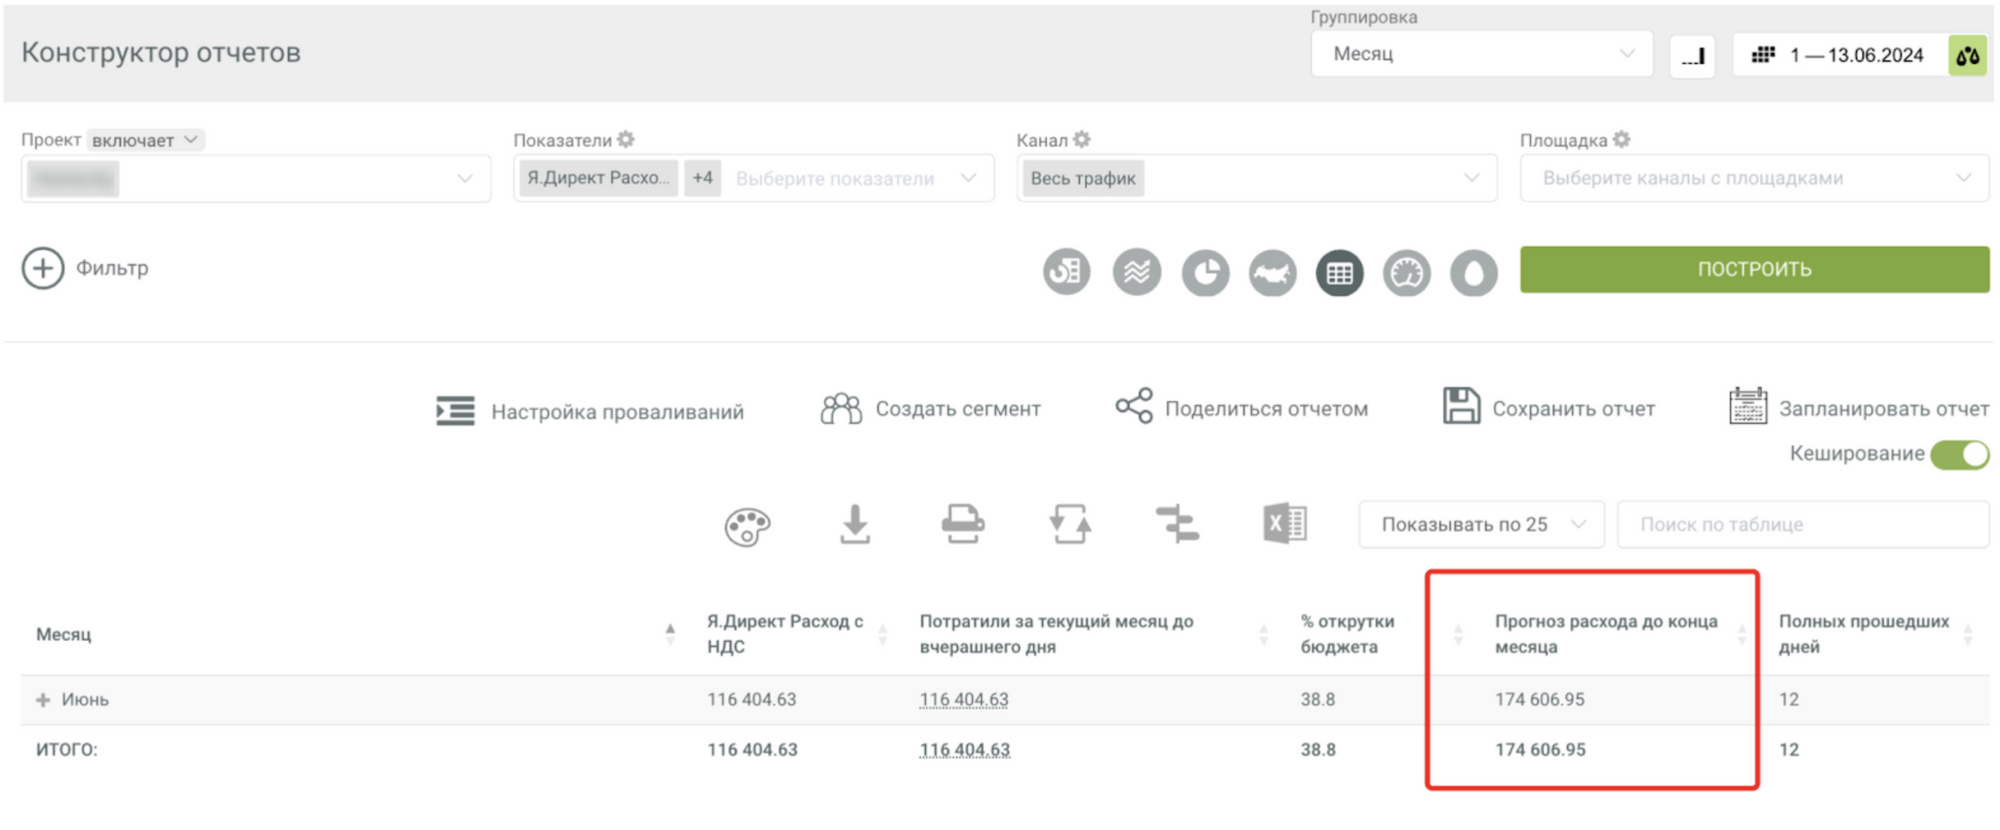Toggle the Кеширование switch
Viewport: 2000px width, 830px height.
[1959, 454]
